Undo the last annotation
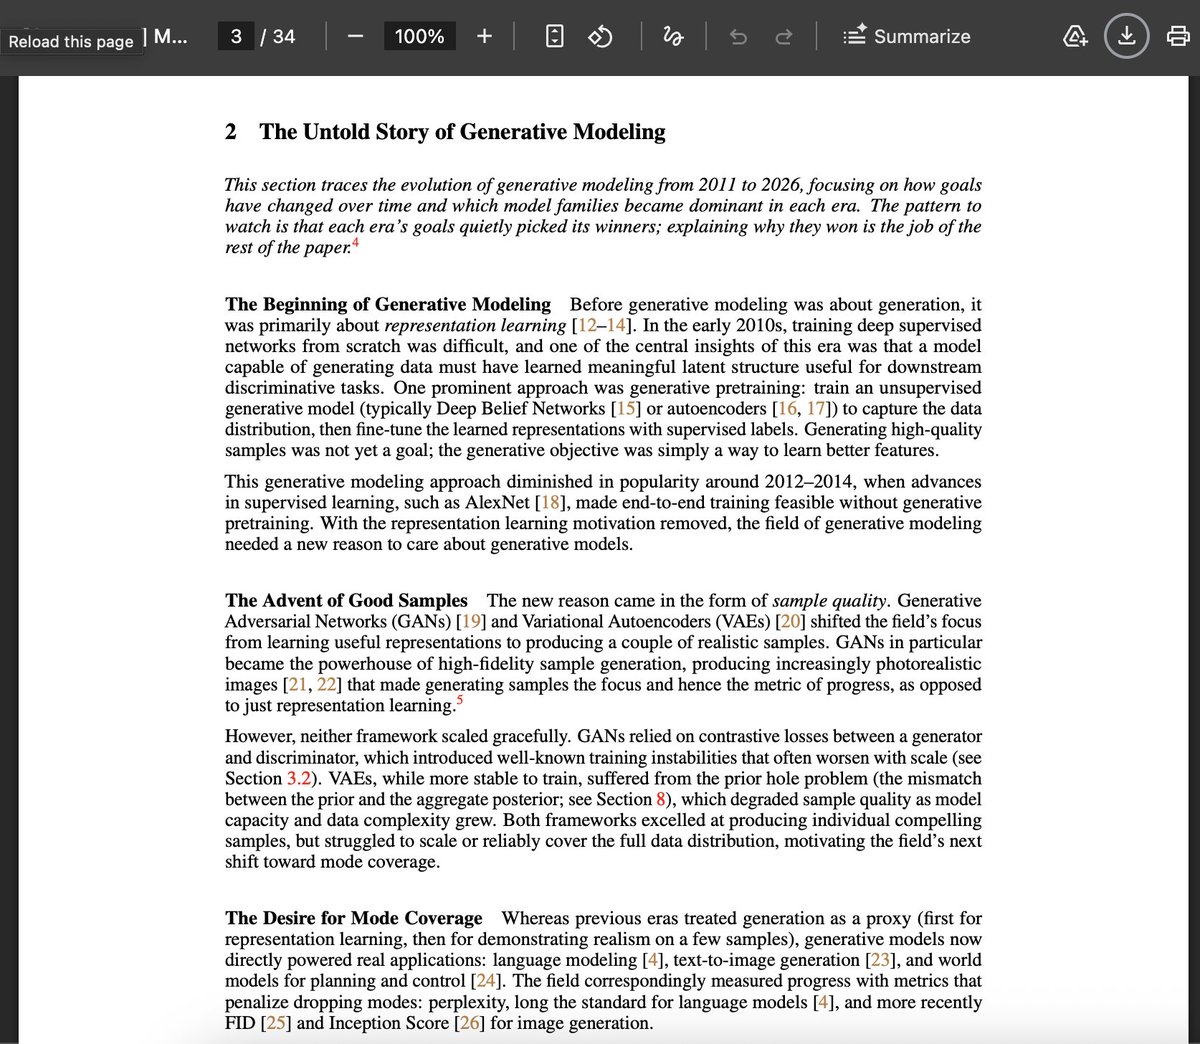 tap(738, 37)
